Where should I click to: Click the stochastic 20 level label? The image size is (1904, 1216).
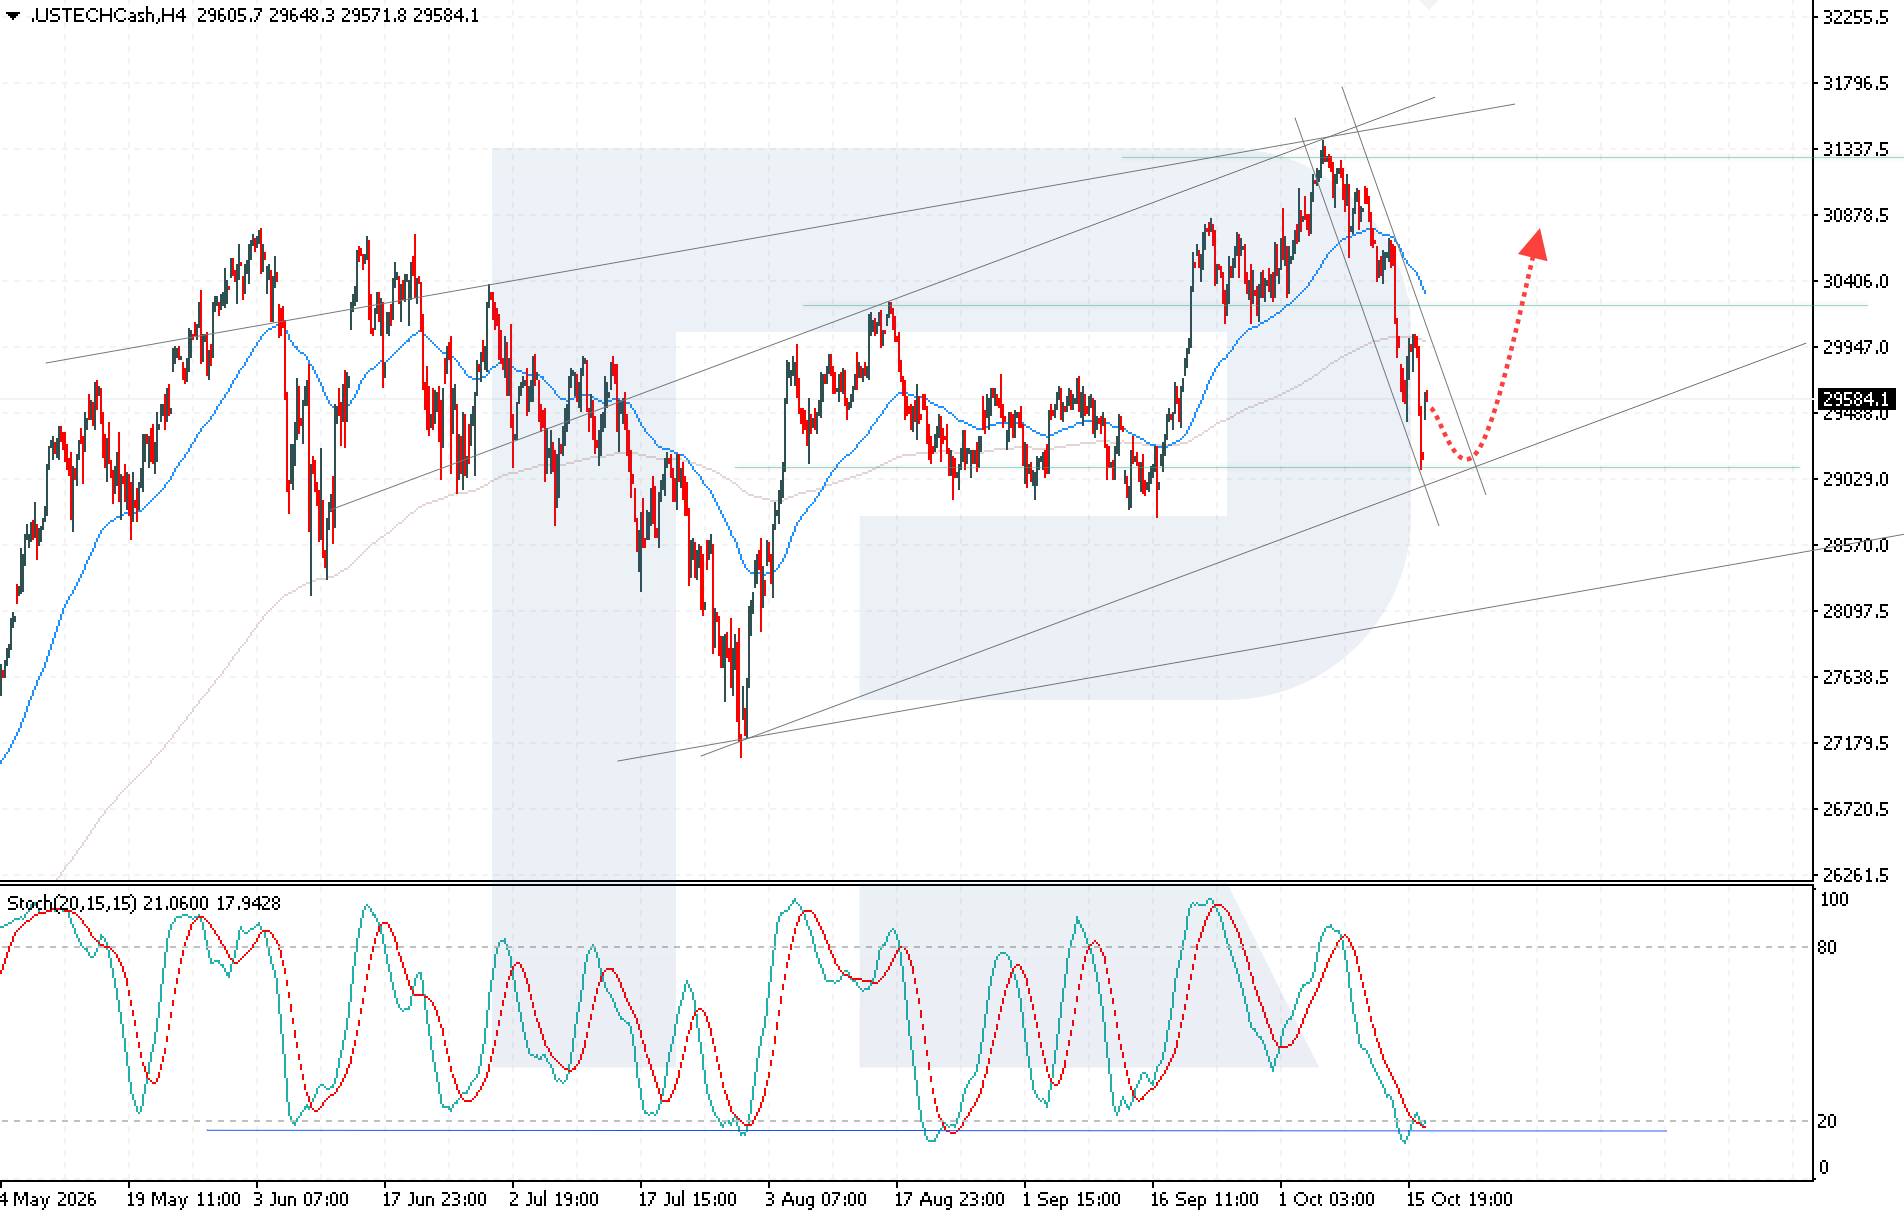[x=1827, y=1122]
